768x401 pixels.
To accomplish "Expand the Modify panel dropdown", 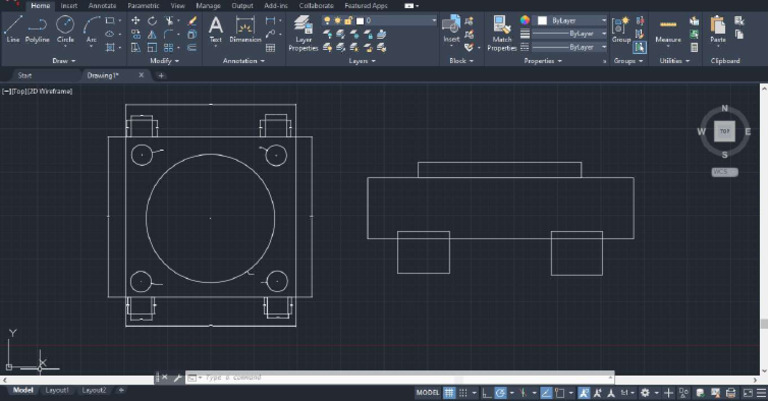I will tap(164, 60).
